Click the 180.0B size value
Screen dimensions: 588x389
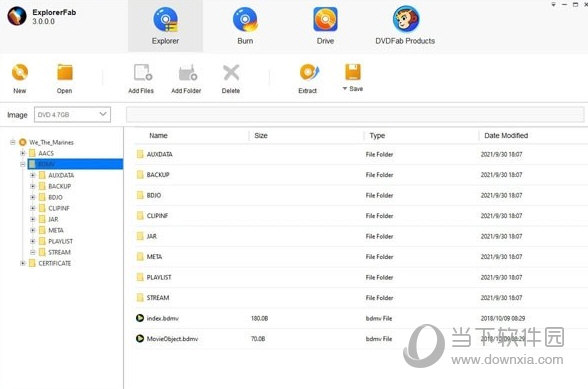(x=260, y=318)
